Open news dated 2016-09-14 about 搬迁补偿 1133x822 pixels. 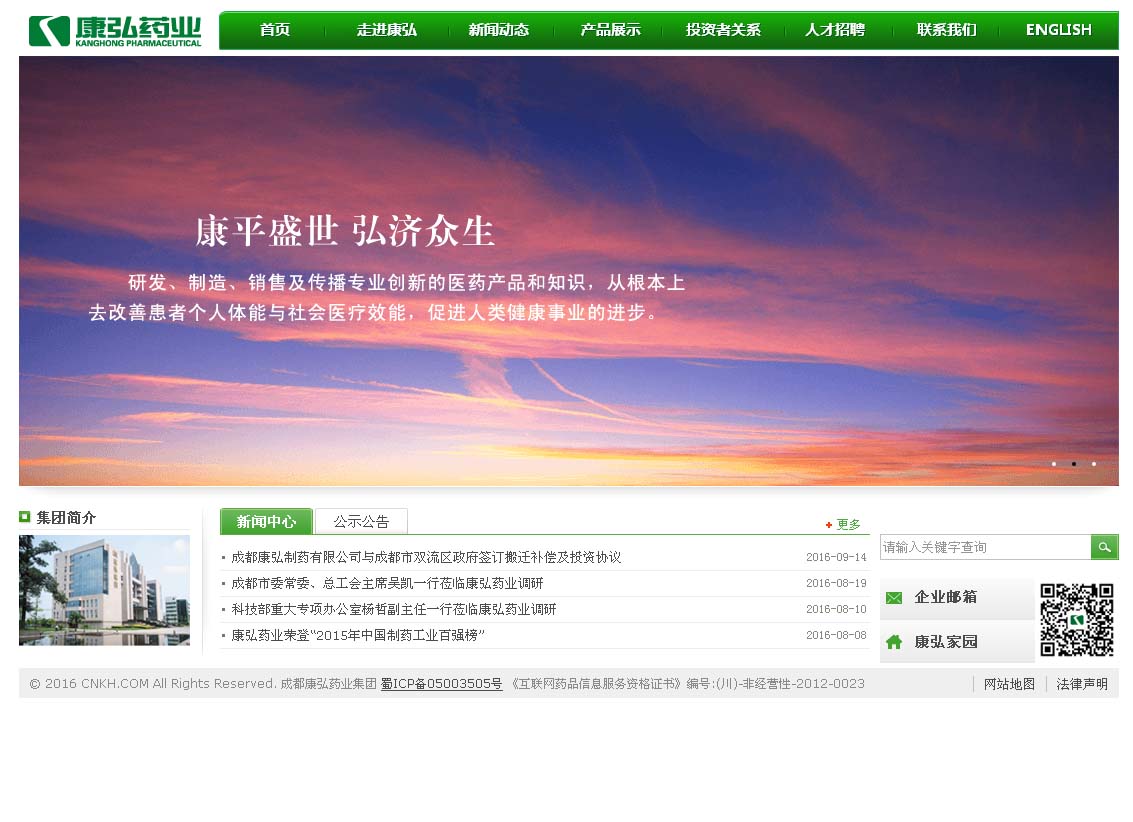(x=426, y=557)
